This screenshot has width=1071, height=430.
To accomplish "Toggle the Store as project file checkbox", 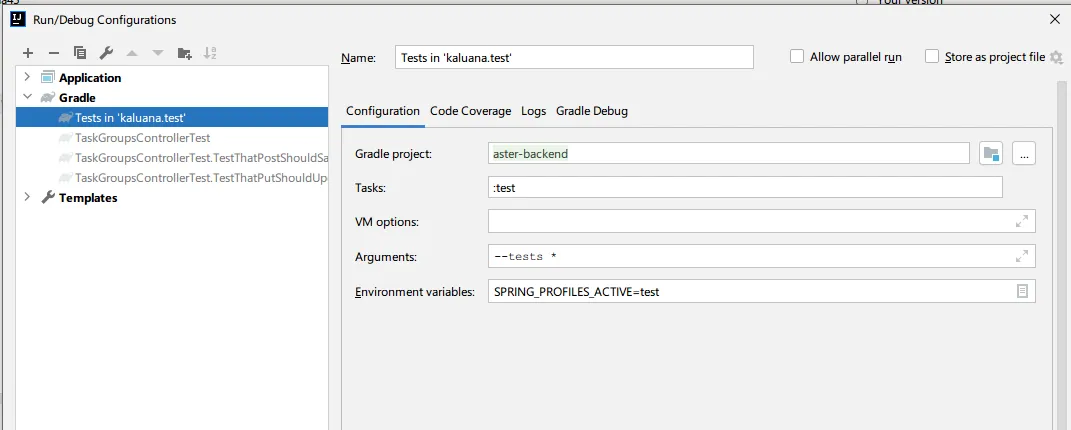I will pyautogui.click(x=933, y=57).
